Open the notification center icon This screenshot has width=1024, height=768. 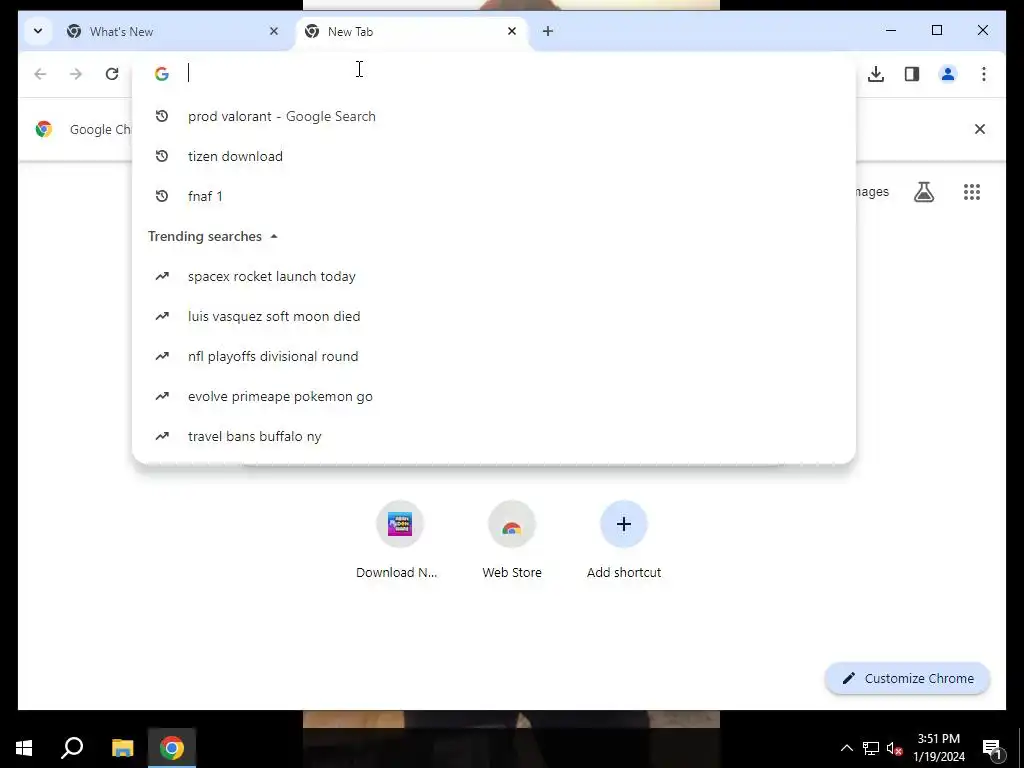coord(992,748)
